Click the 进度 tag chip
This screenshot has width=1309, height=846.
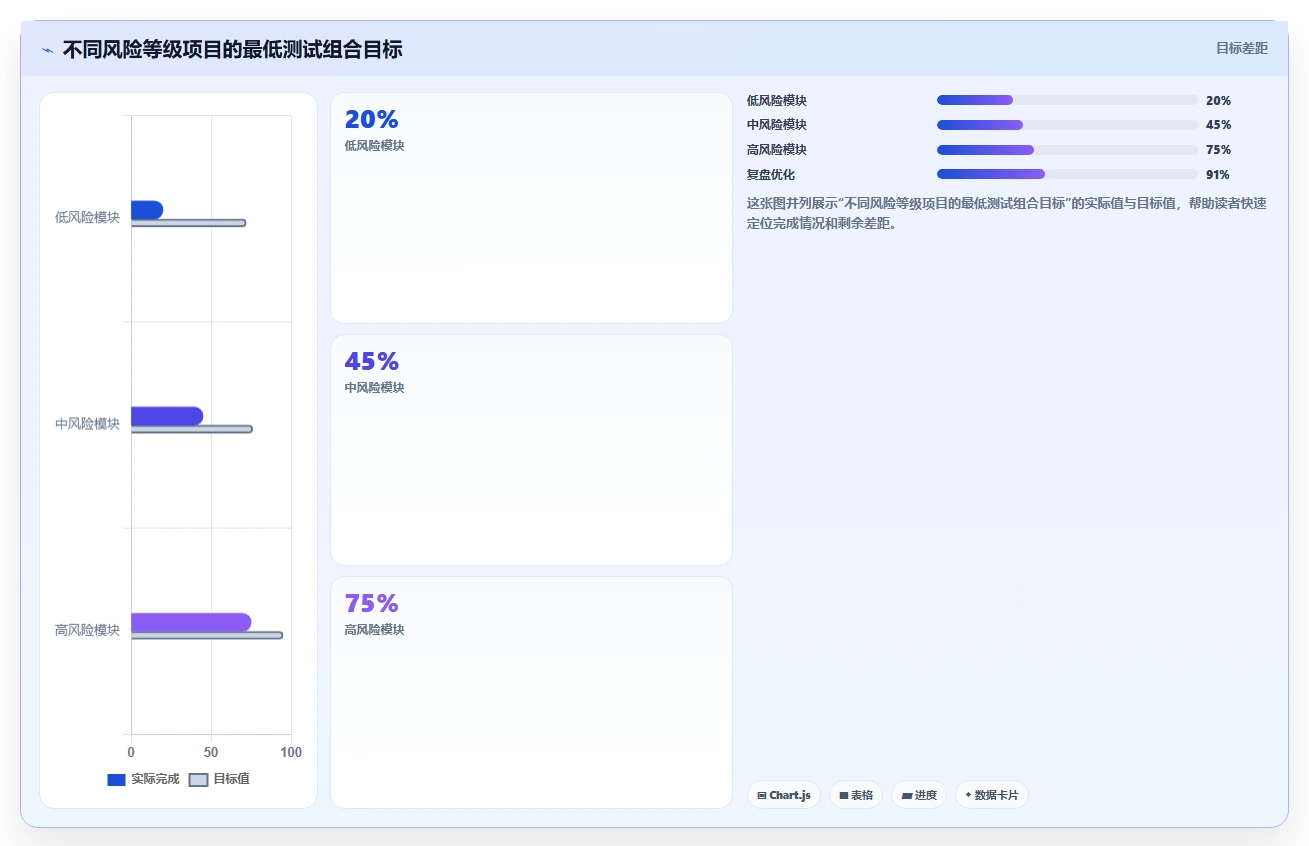point(919,795)
